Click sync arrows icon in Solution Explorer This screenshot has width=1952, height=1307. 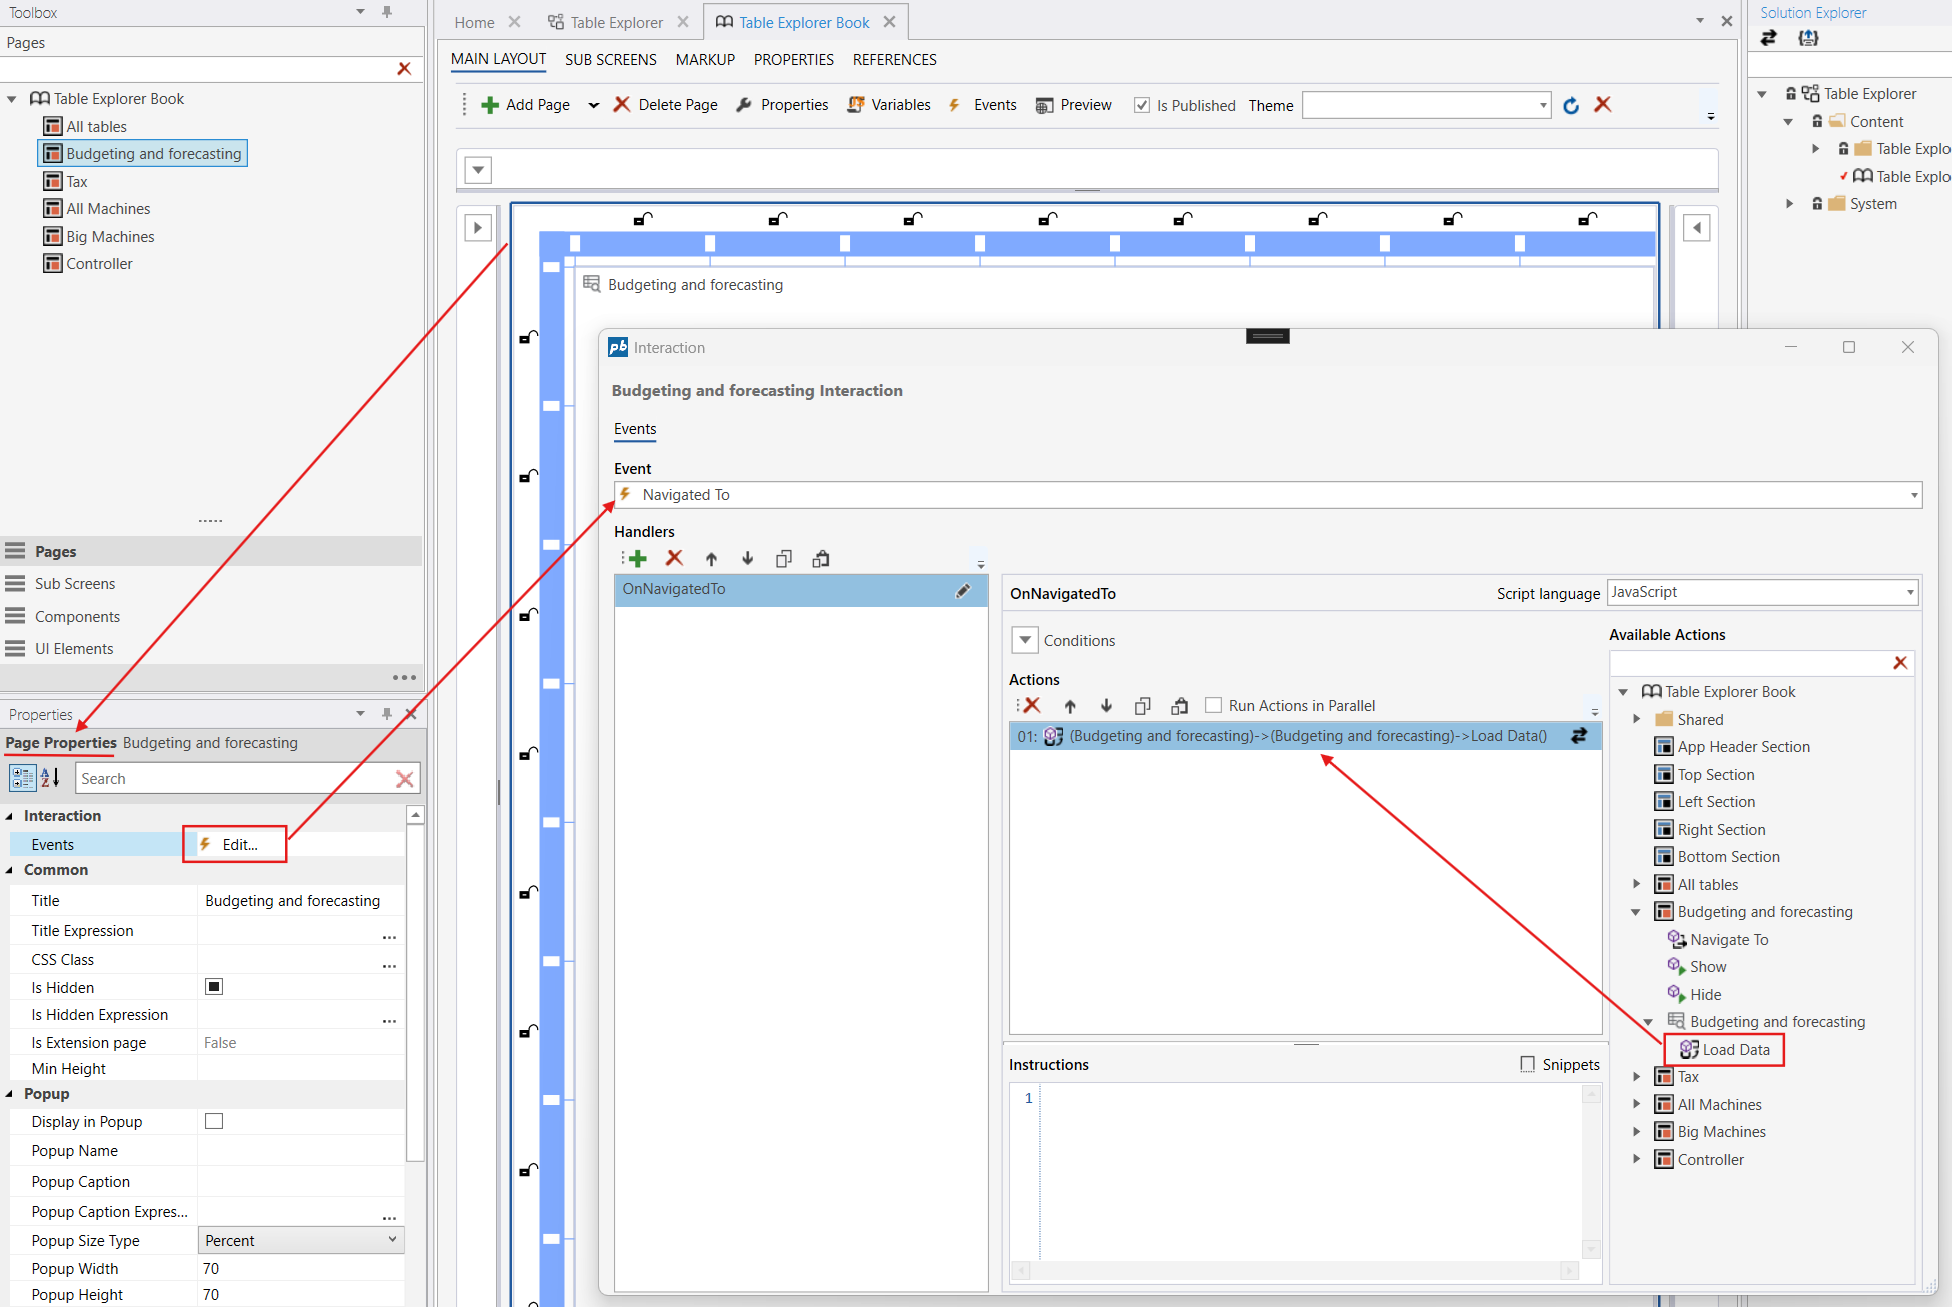[1768, 38]
